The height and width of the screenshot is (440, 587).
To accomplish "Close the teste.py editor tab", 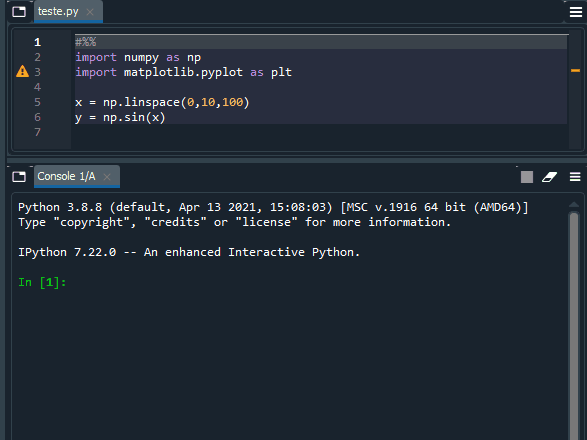I will point(90,12).
